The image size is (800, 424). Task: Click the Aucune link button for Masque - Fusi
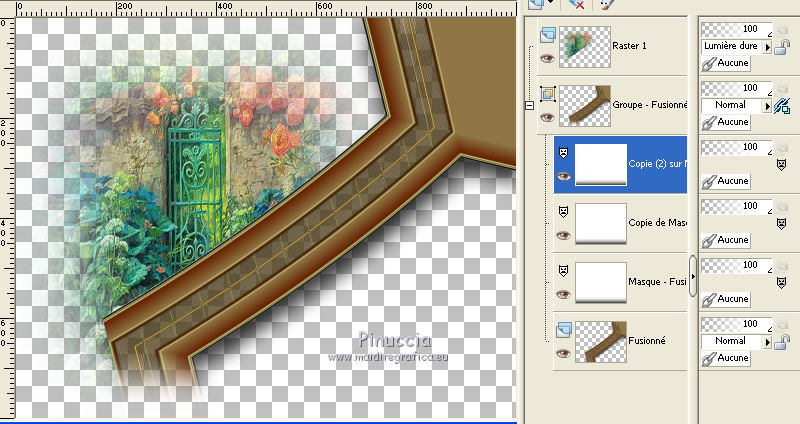(x=726, y=300)
